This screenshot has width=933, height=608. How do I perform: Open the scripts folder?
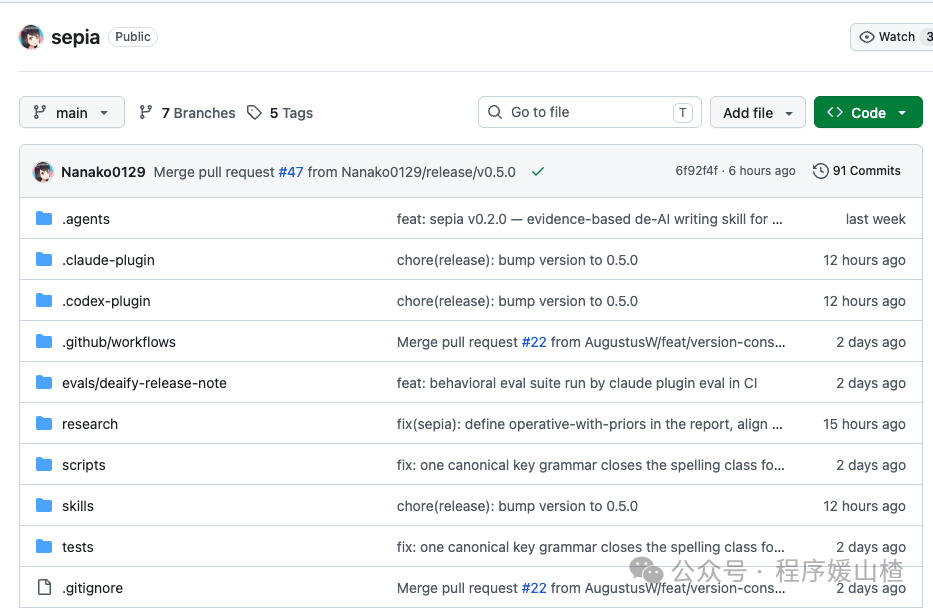[84, 465]
